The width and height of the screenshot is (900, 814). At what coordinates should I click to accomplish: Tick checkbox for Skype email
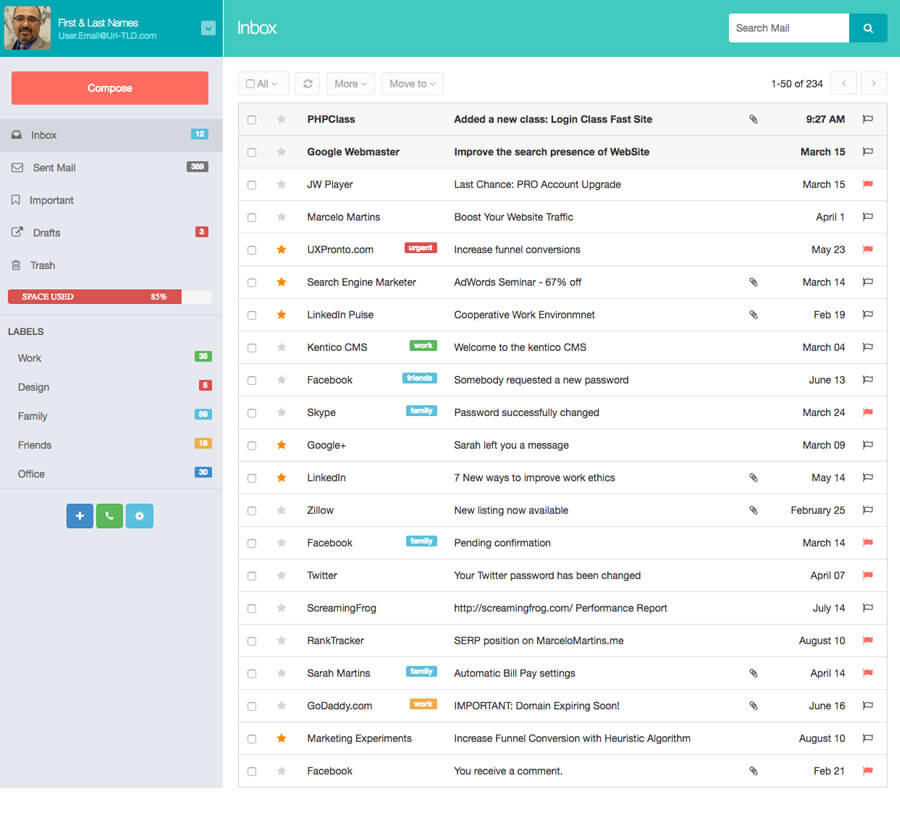pos(251,413)
